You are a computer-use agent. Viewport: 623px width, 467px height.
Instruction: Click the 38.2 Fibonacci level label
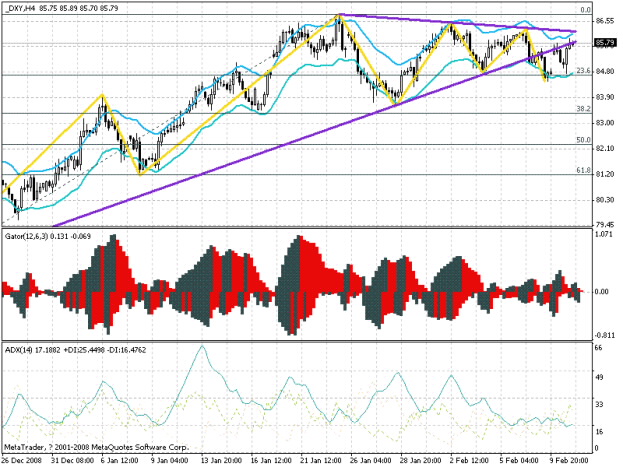(583, 109)
